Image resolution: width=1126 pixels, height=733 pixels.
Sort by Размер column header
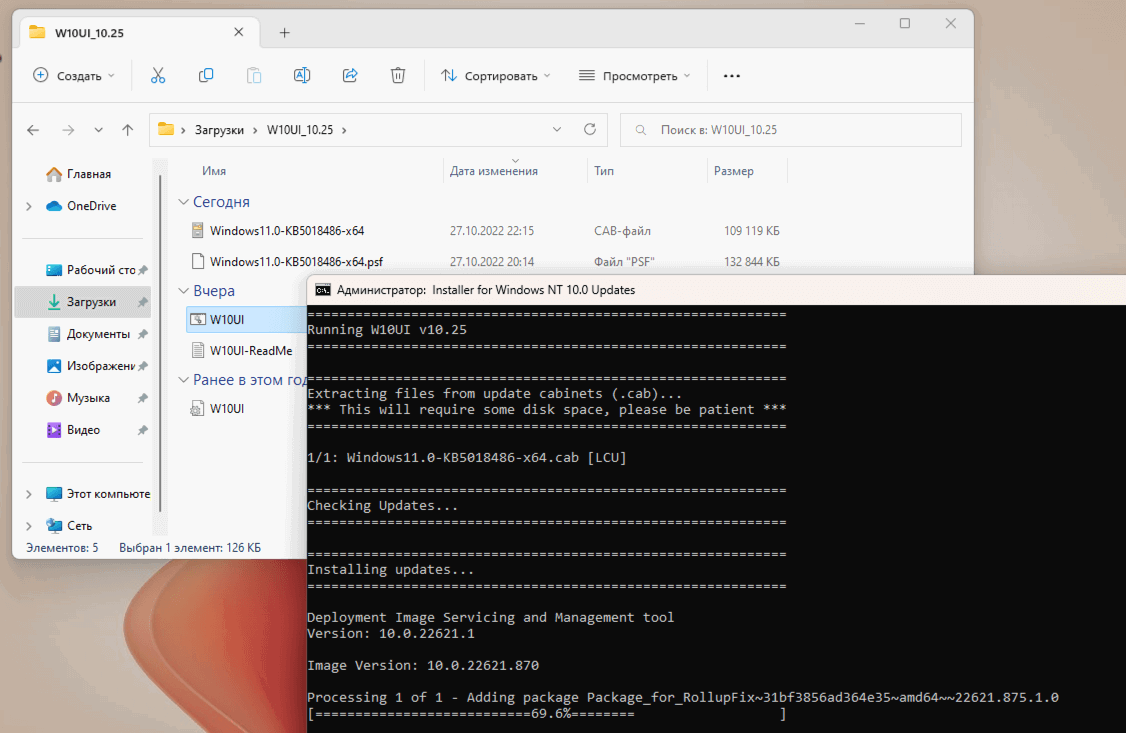[733, 171]
